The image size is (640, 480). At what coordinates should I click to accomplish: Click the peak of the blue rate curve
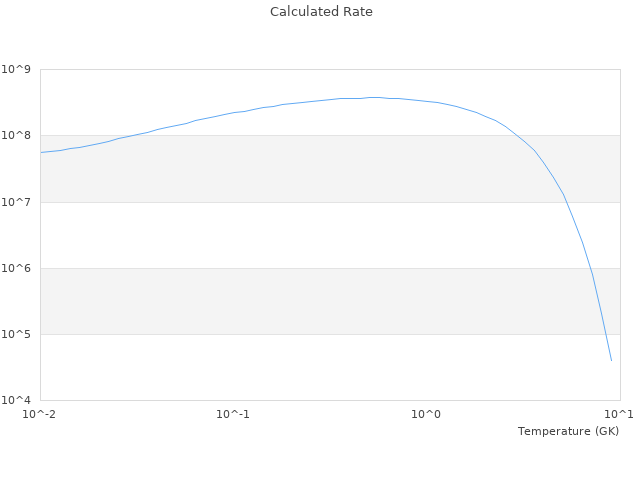pos(375,97)
